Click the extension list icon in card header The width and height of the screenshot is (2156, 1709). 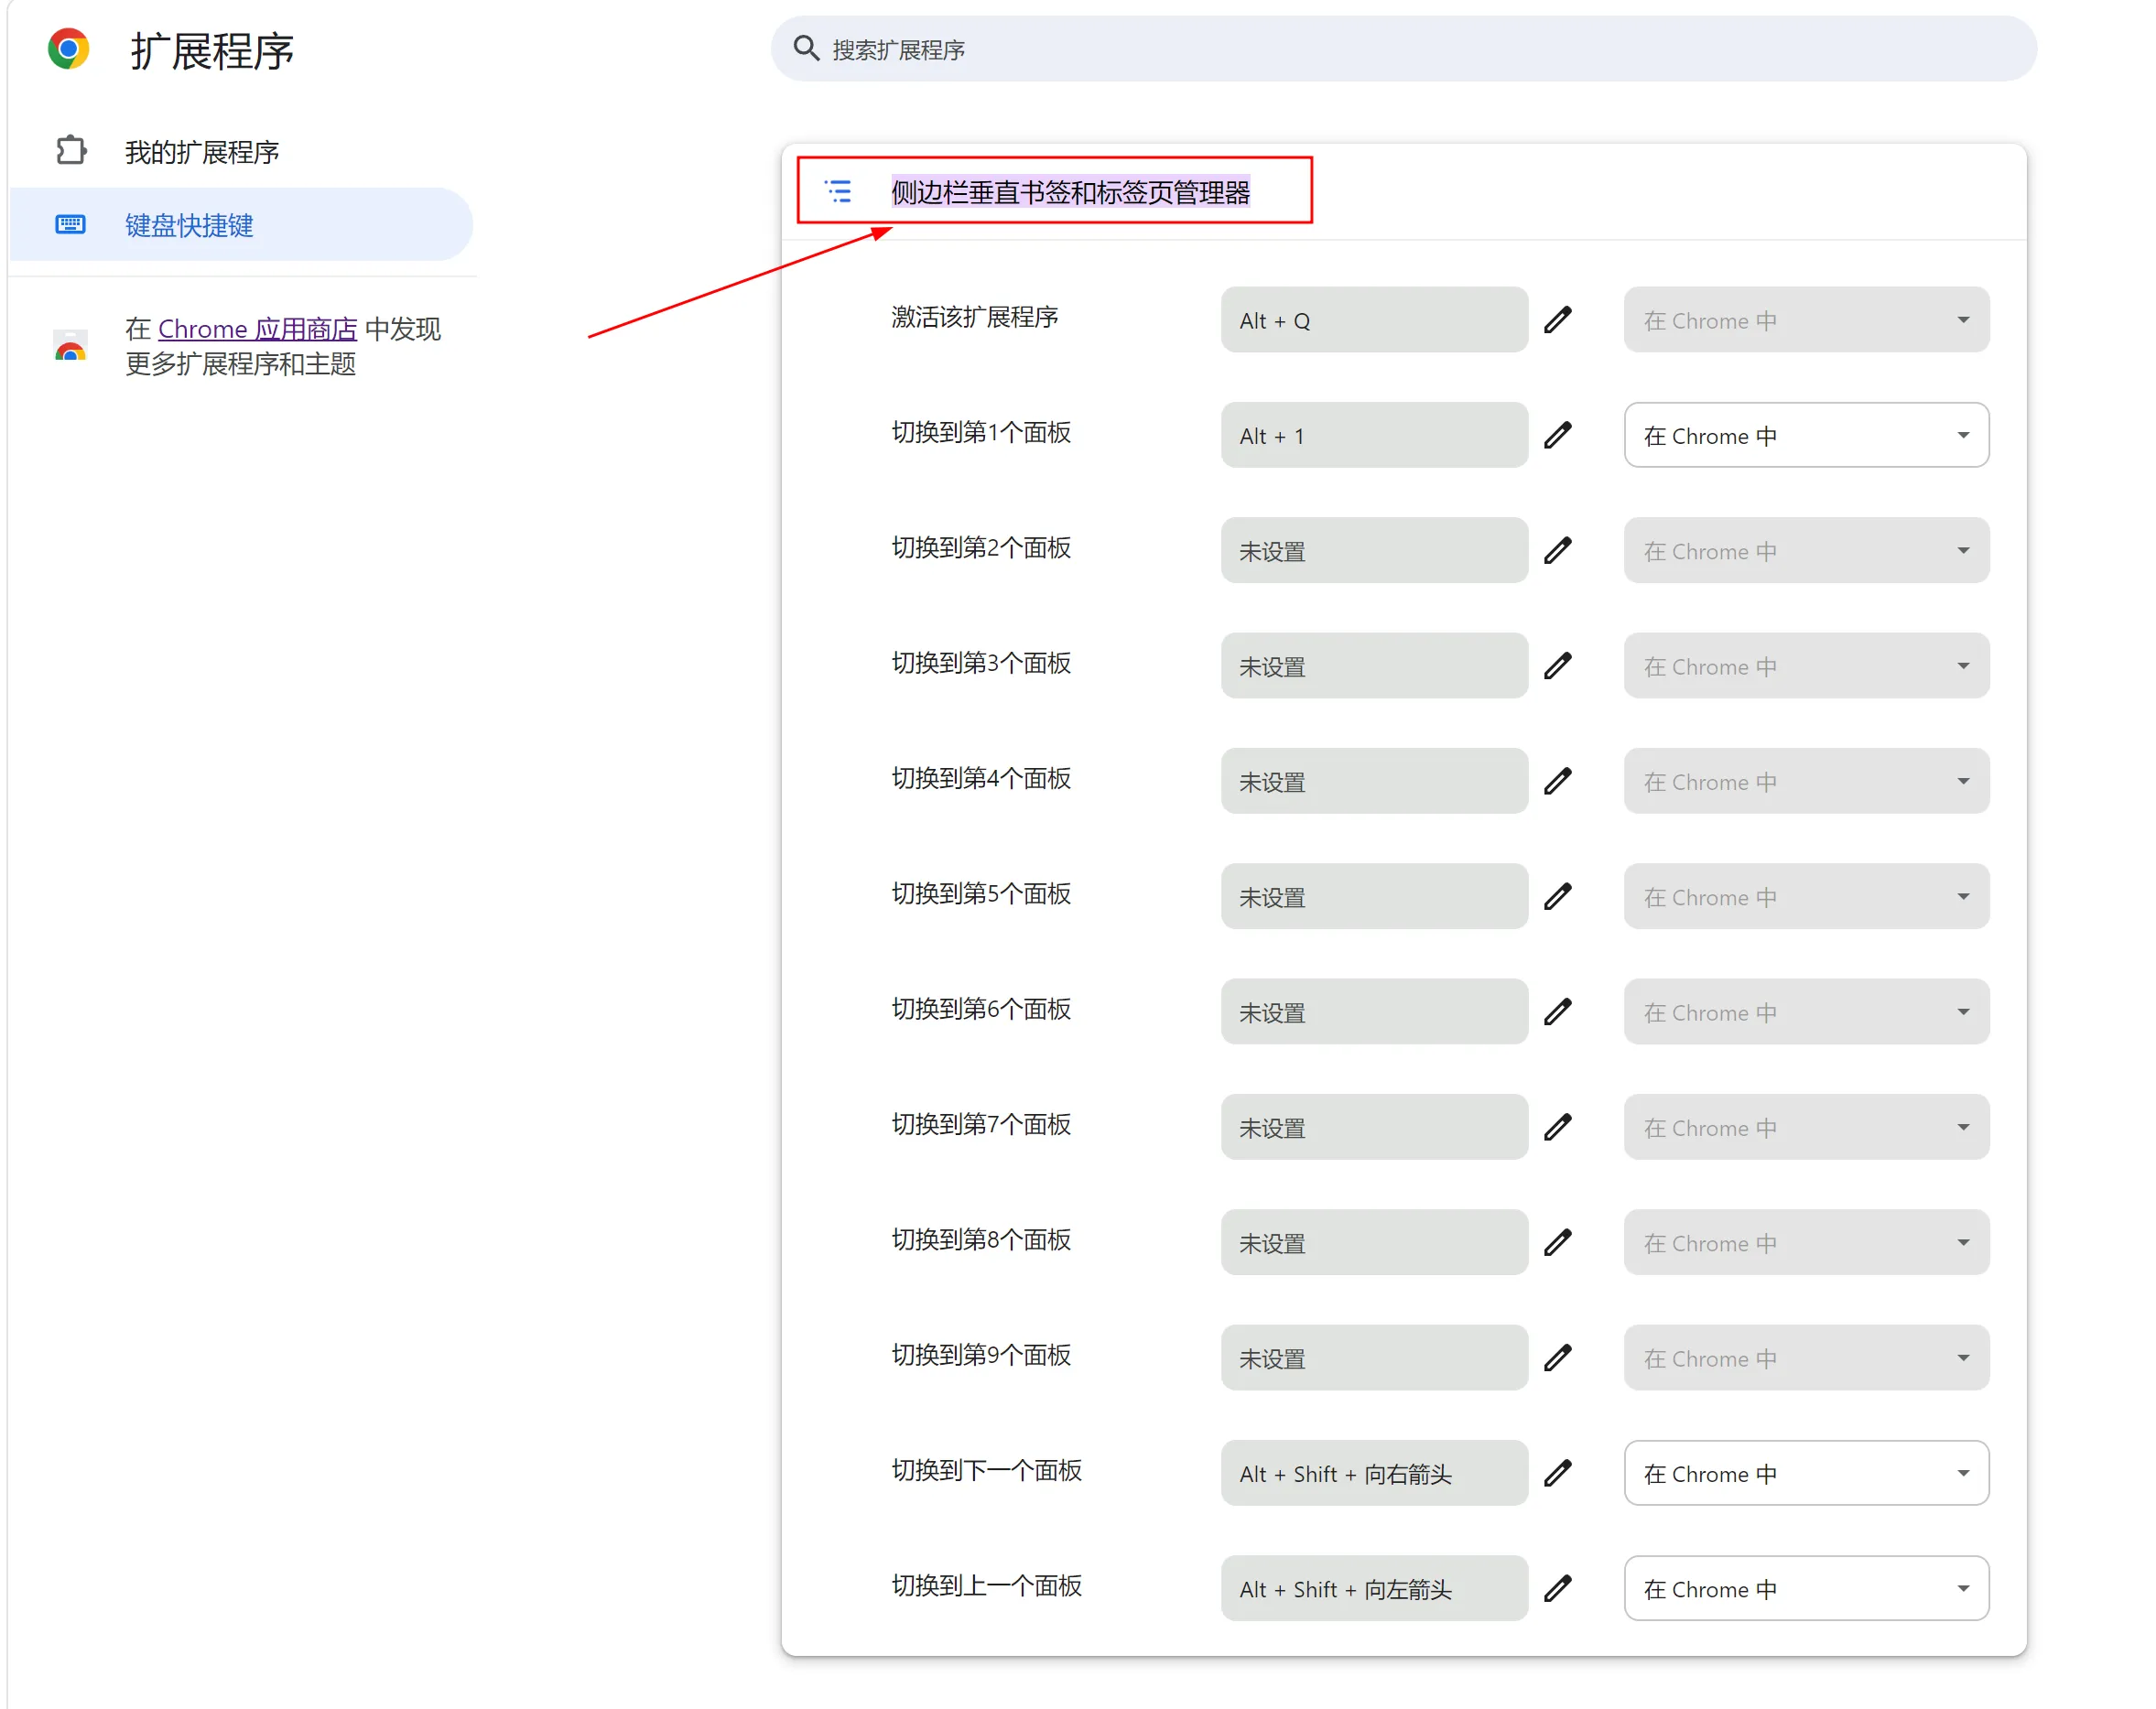pyautogui.click(x=838, y=191)
